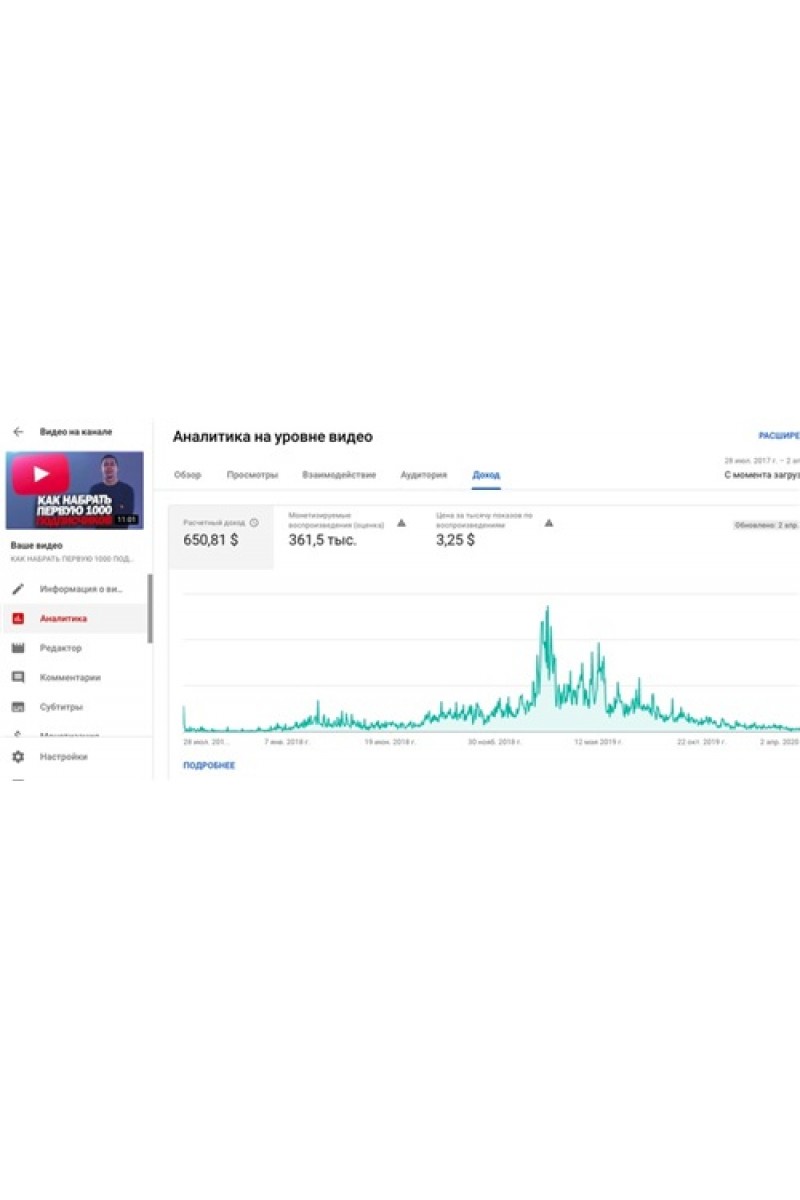Open the С момента загрузки date range dropdown
The width and height of the screenshot is (800, 1200).
click(x=762, y=475)
